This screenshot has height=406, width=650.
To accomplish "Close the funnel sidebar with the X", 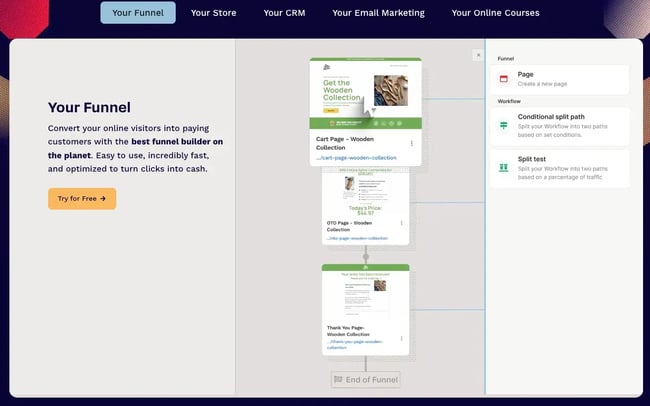I will coord(478,55).
